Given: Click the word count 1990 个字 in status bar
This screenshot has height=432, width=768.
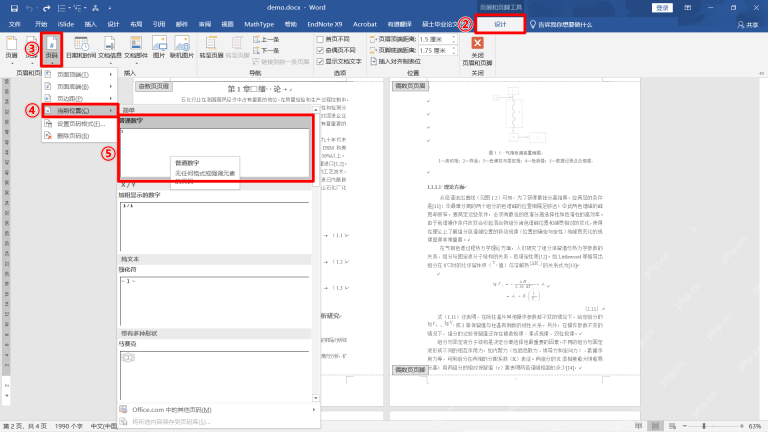Looking at the screenshot, I should pos(69,426).
